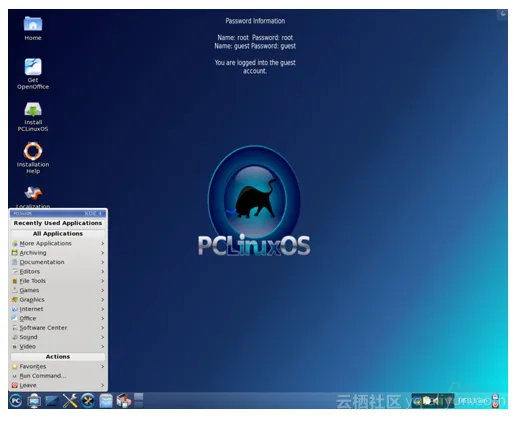Click the show desktop monitor icon in taskbar

click(x=34, y=400)
